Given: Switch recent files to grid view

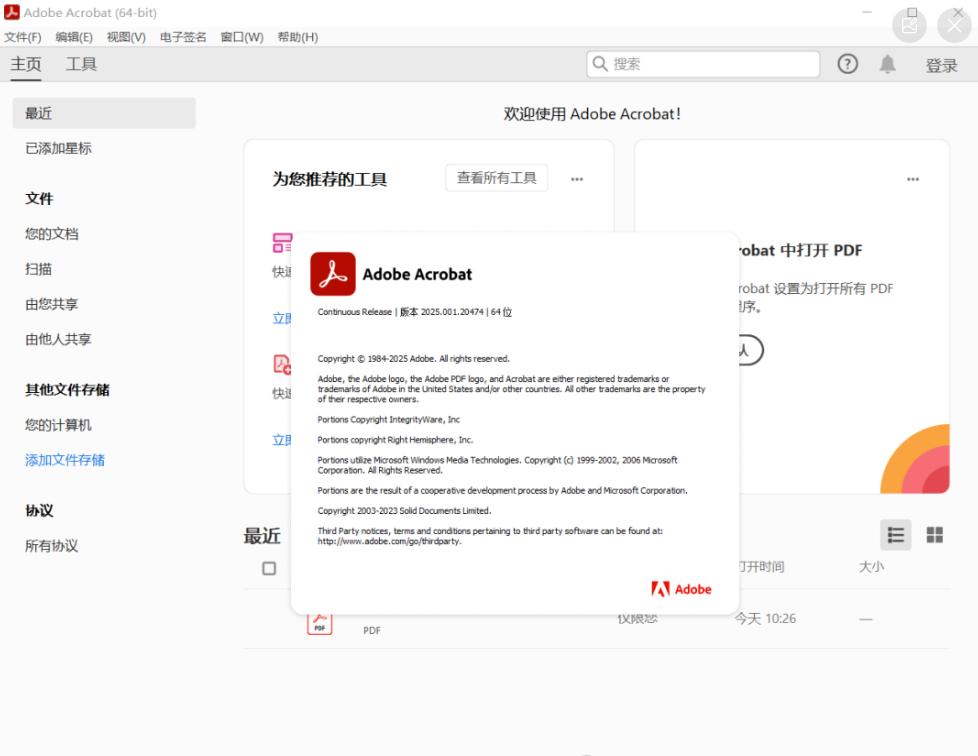Looking at the screenshot, I should (934, 535).
